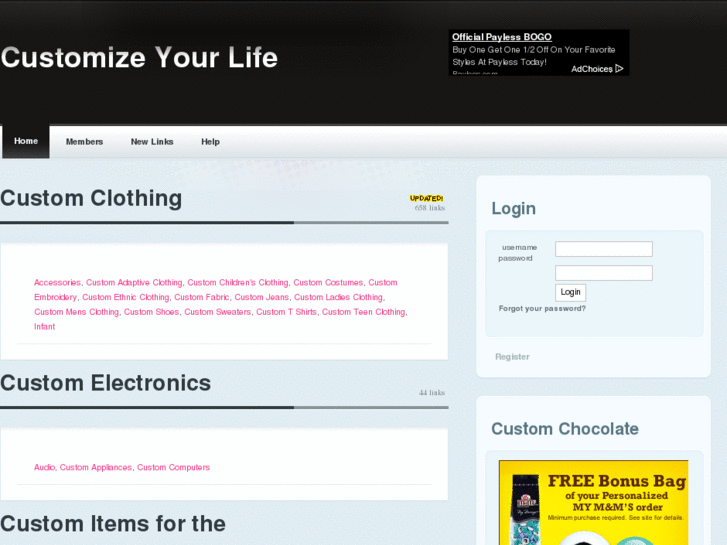The height and width of the screenshot is (545, 727).
Task: Open the Members menu item
Action: point(84,141)
